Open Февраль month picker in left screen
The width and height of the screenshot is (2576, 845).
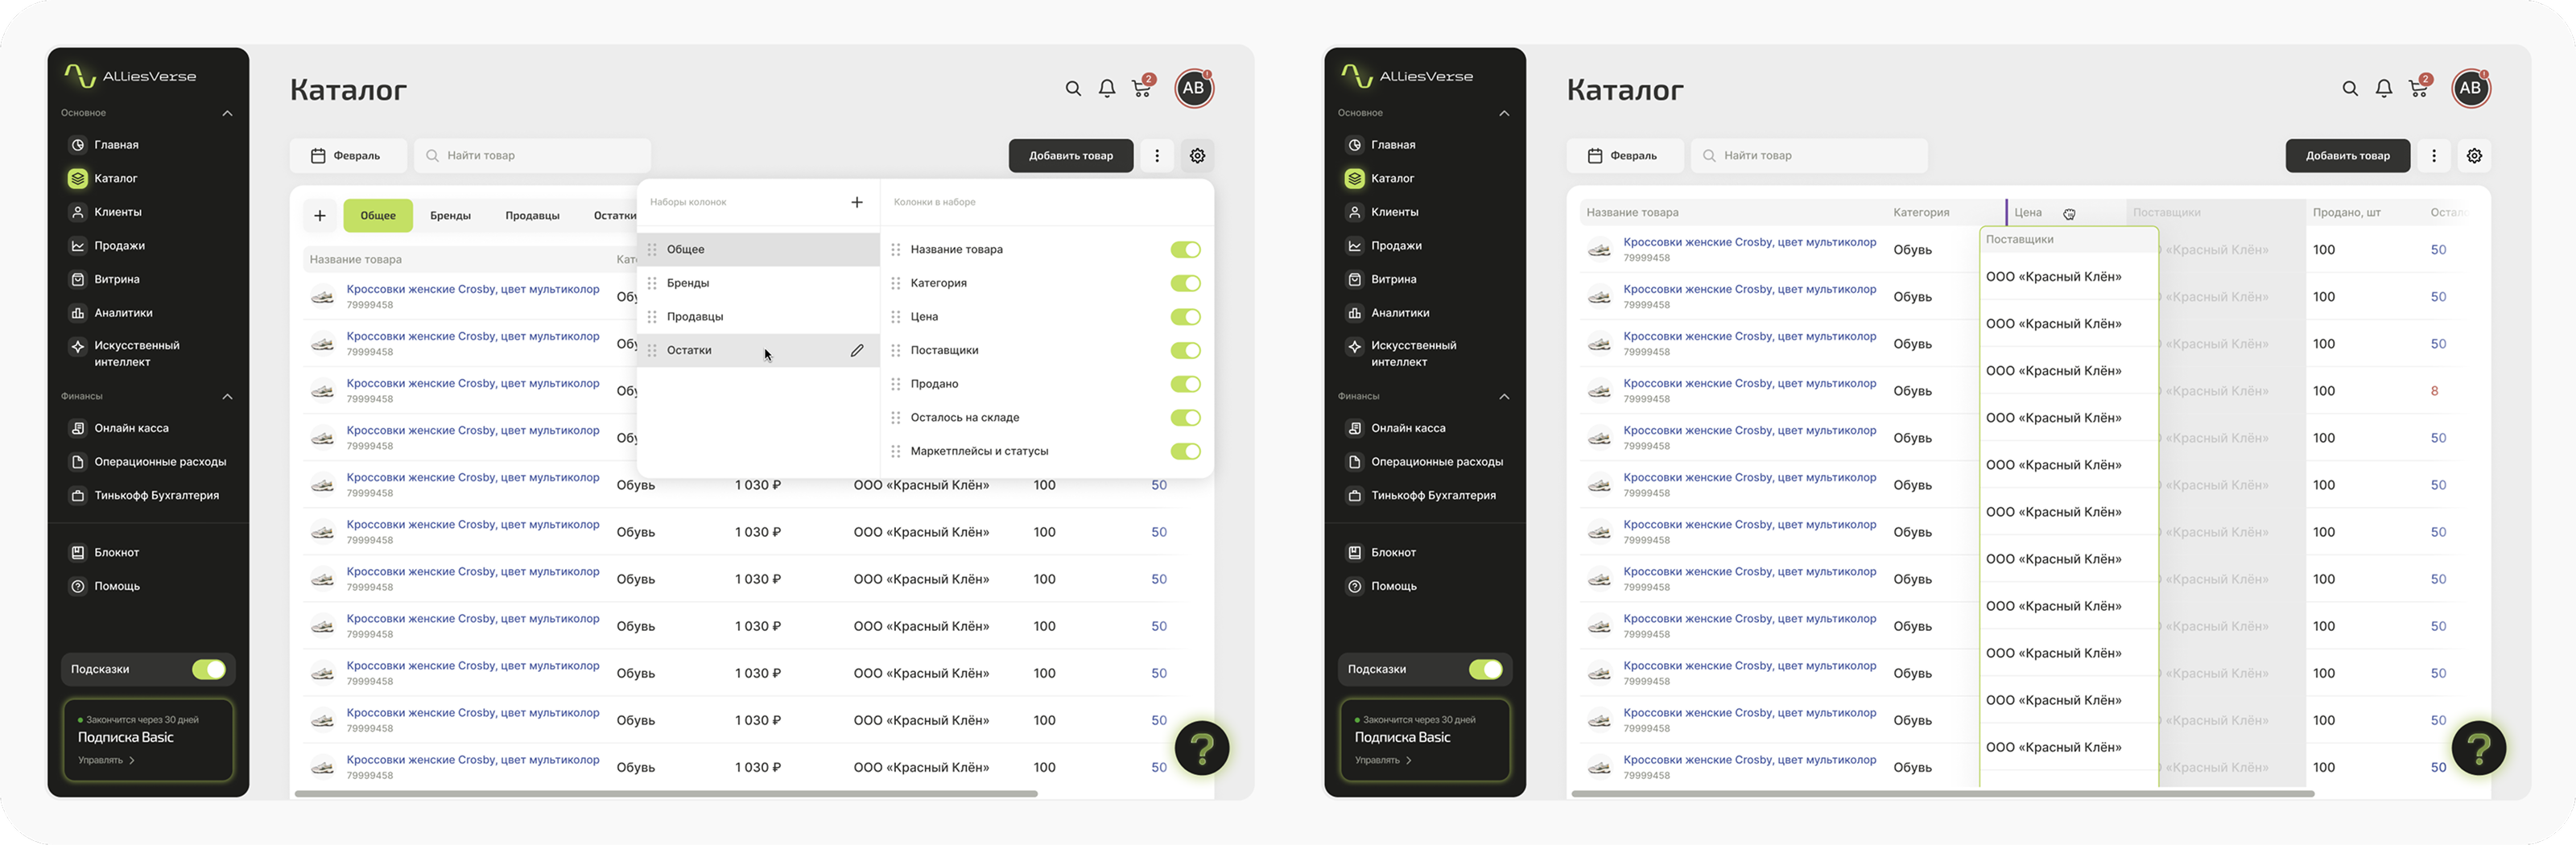point(348,156)
